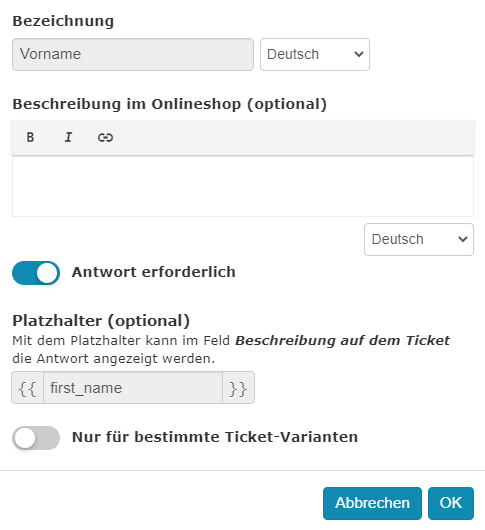Focus the first_name placeholder field

pyautogui.click(x=133, y=388)
